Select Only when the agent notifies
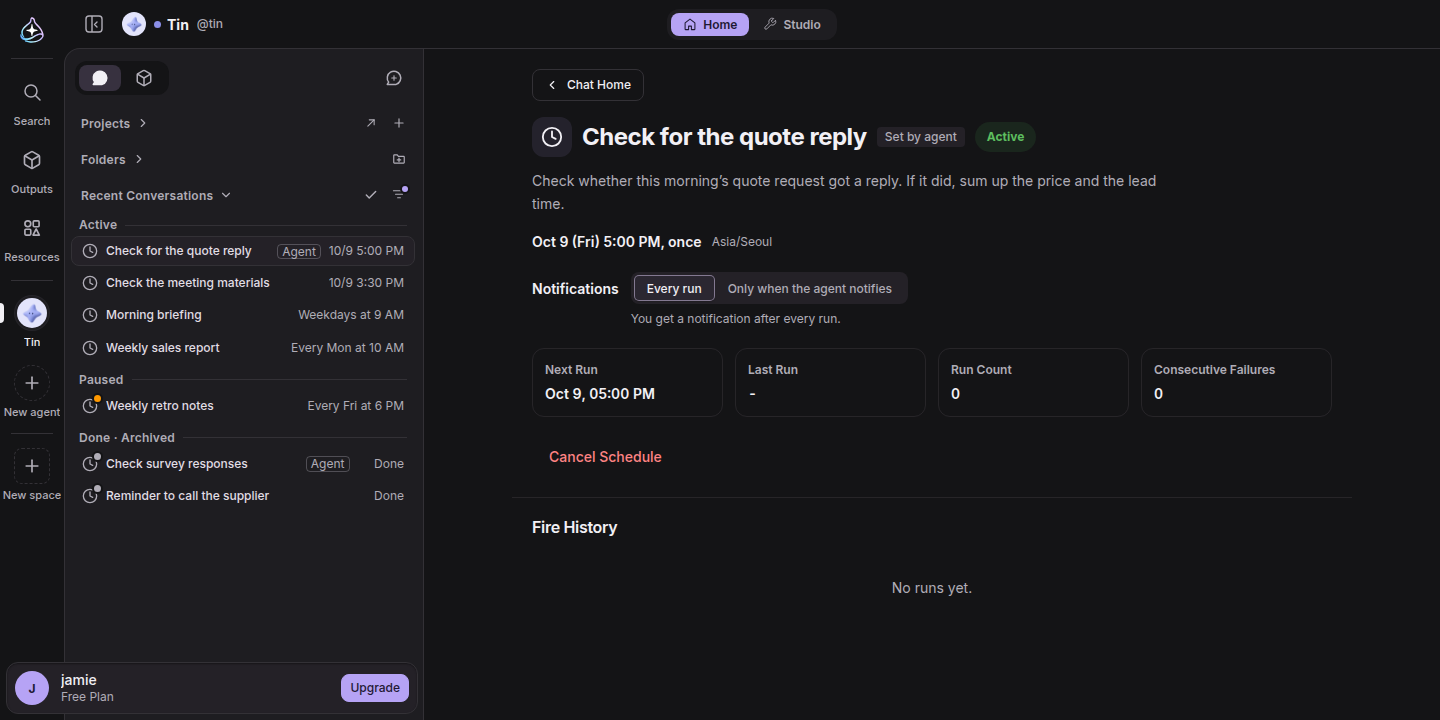 click(x=810, y=288)
